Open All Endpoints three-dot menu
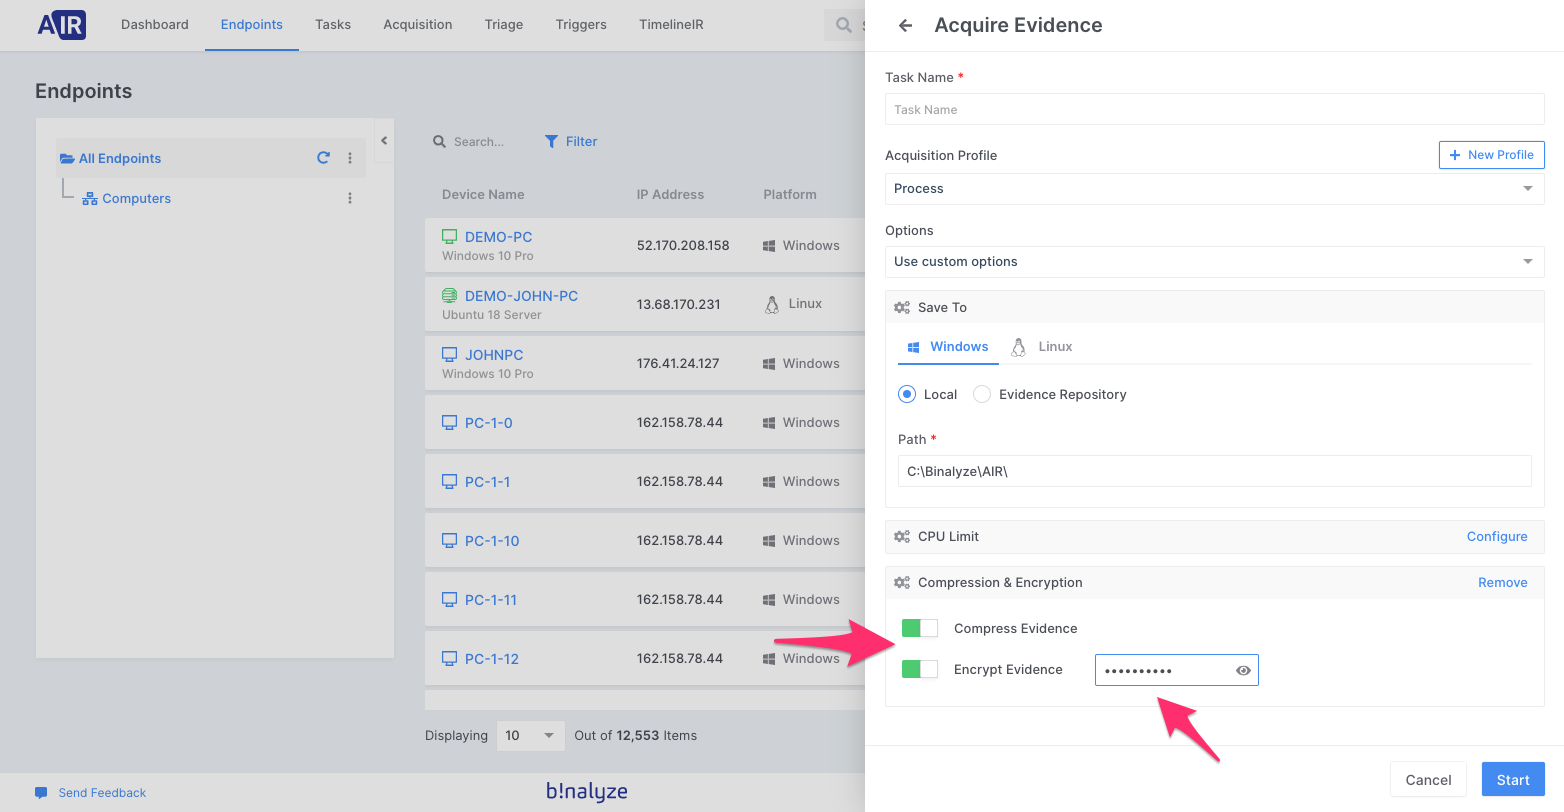The width and height of the screenshot is (1564, 812). coord(350,158)
